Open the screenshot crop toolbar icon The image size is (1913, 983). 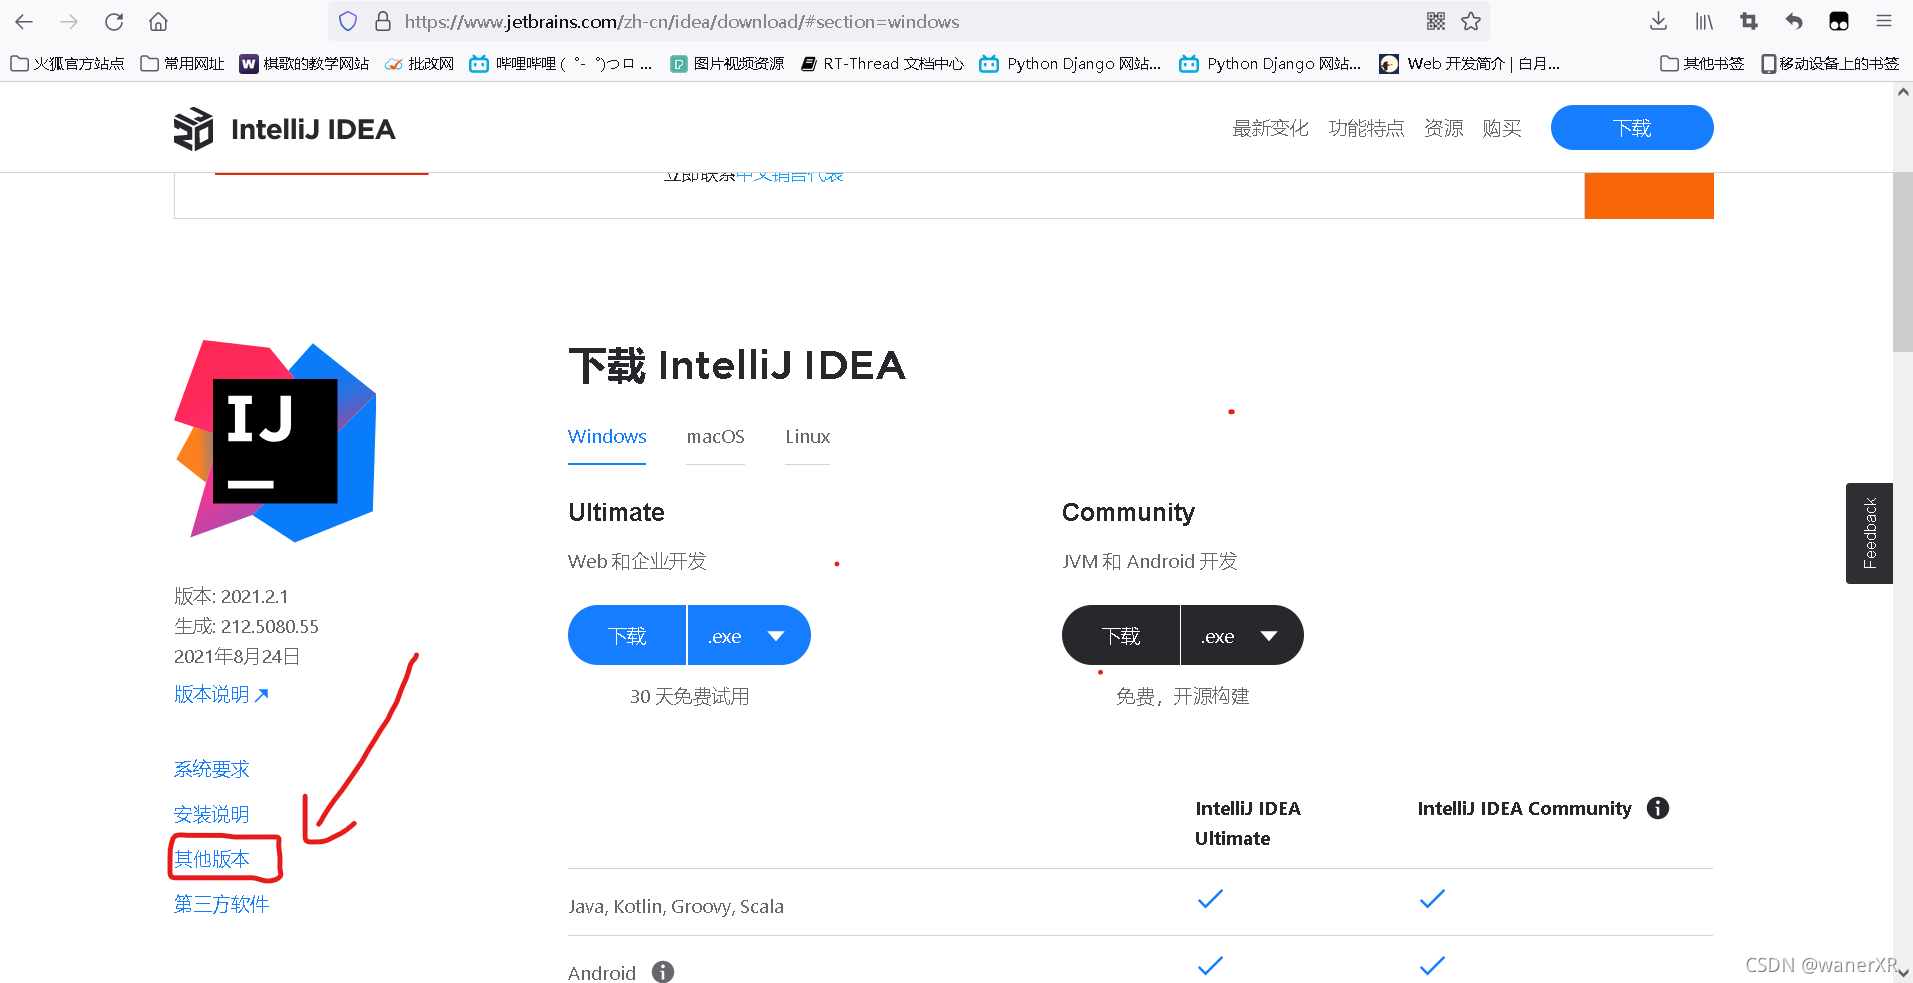[1749, 21]
